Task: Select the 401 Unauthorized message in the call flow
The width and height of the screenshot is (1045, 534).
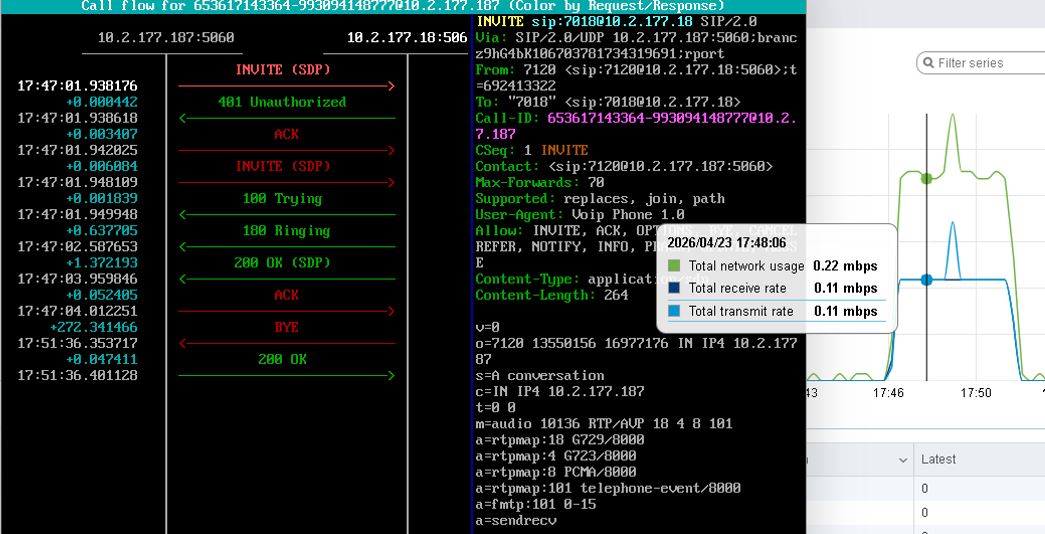Action: (x=282, y=102)
